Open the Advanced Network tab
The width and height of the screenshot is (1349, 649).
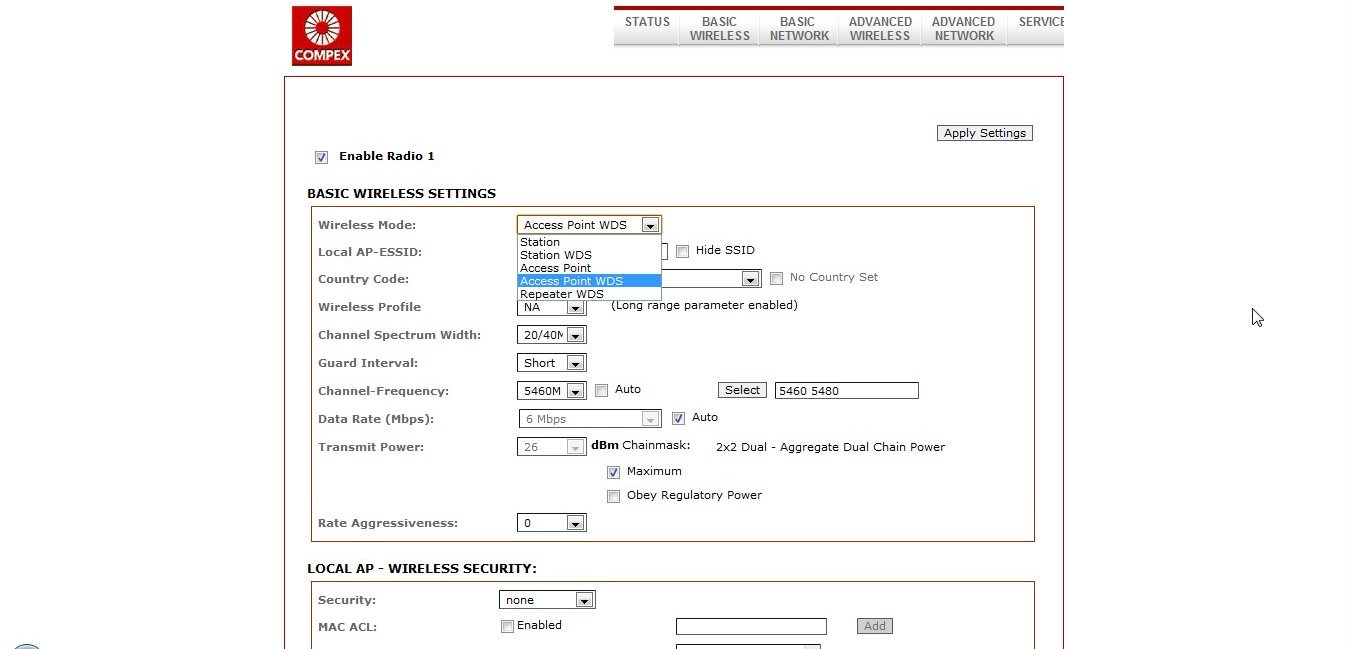point(964,28)
